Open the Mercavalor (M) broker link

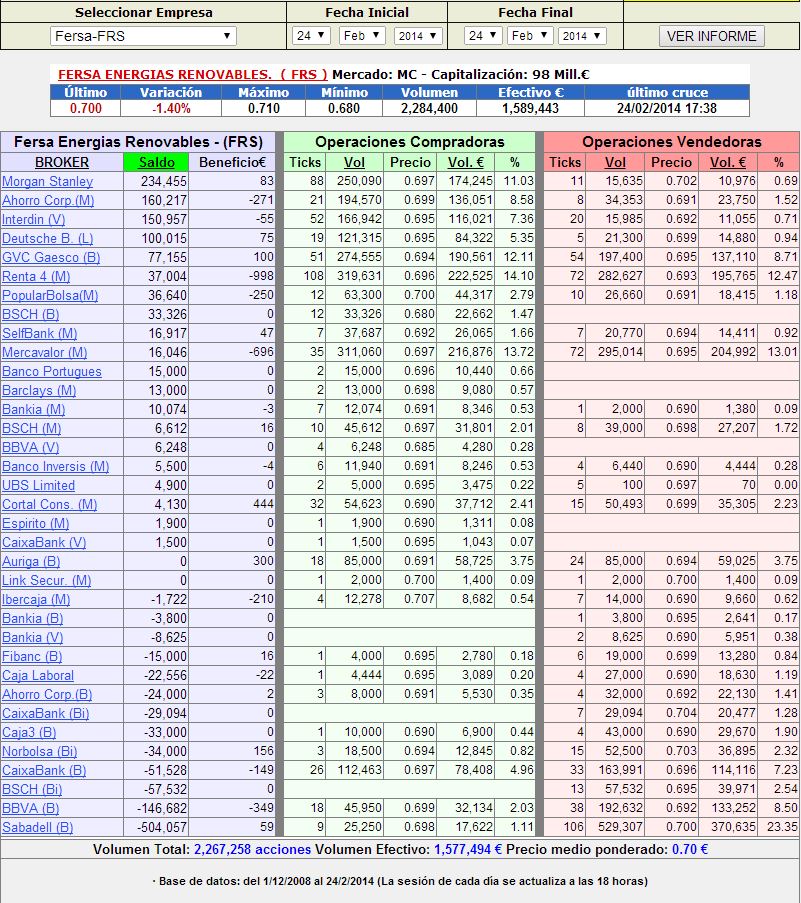[x=44, y=352]
